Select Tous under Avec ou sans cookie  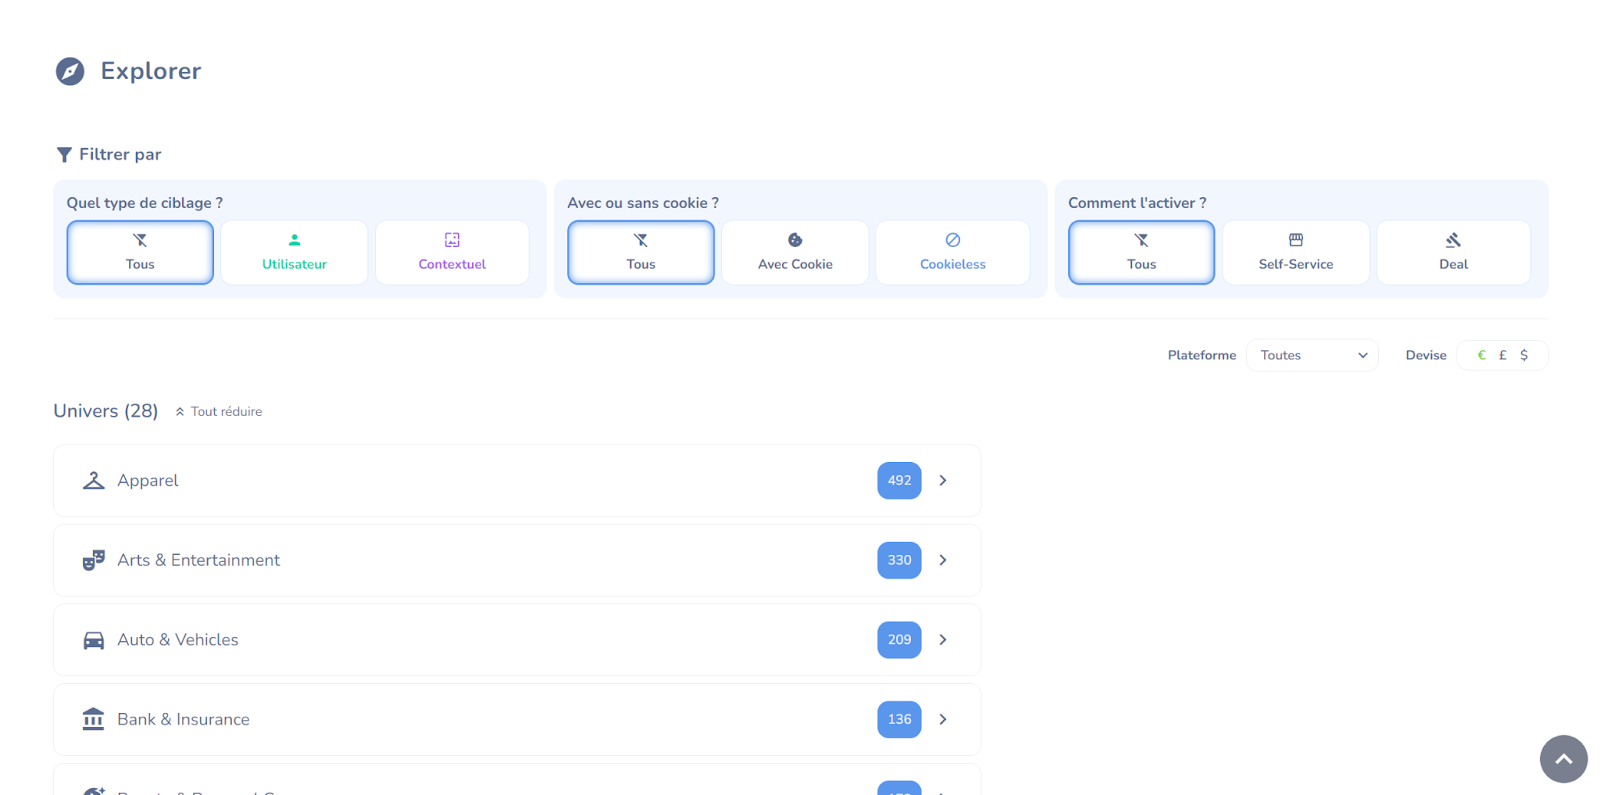[x=641, y=252]
